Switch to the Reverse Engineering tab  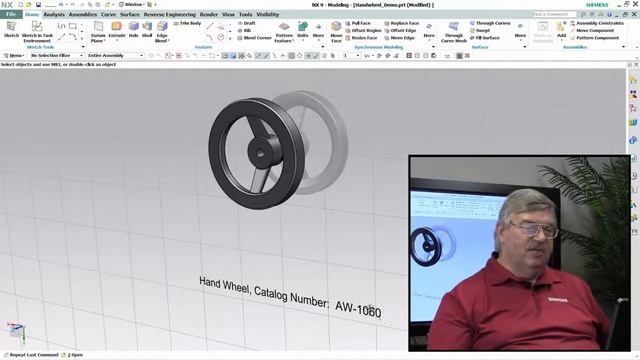tap(170, 14)
